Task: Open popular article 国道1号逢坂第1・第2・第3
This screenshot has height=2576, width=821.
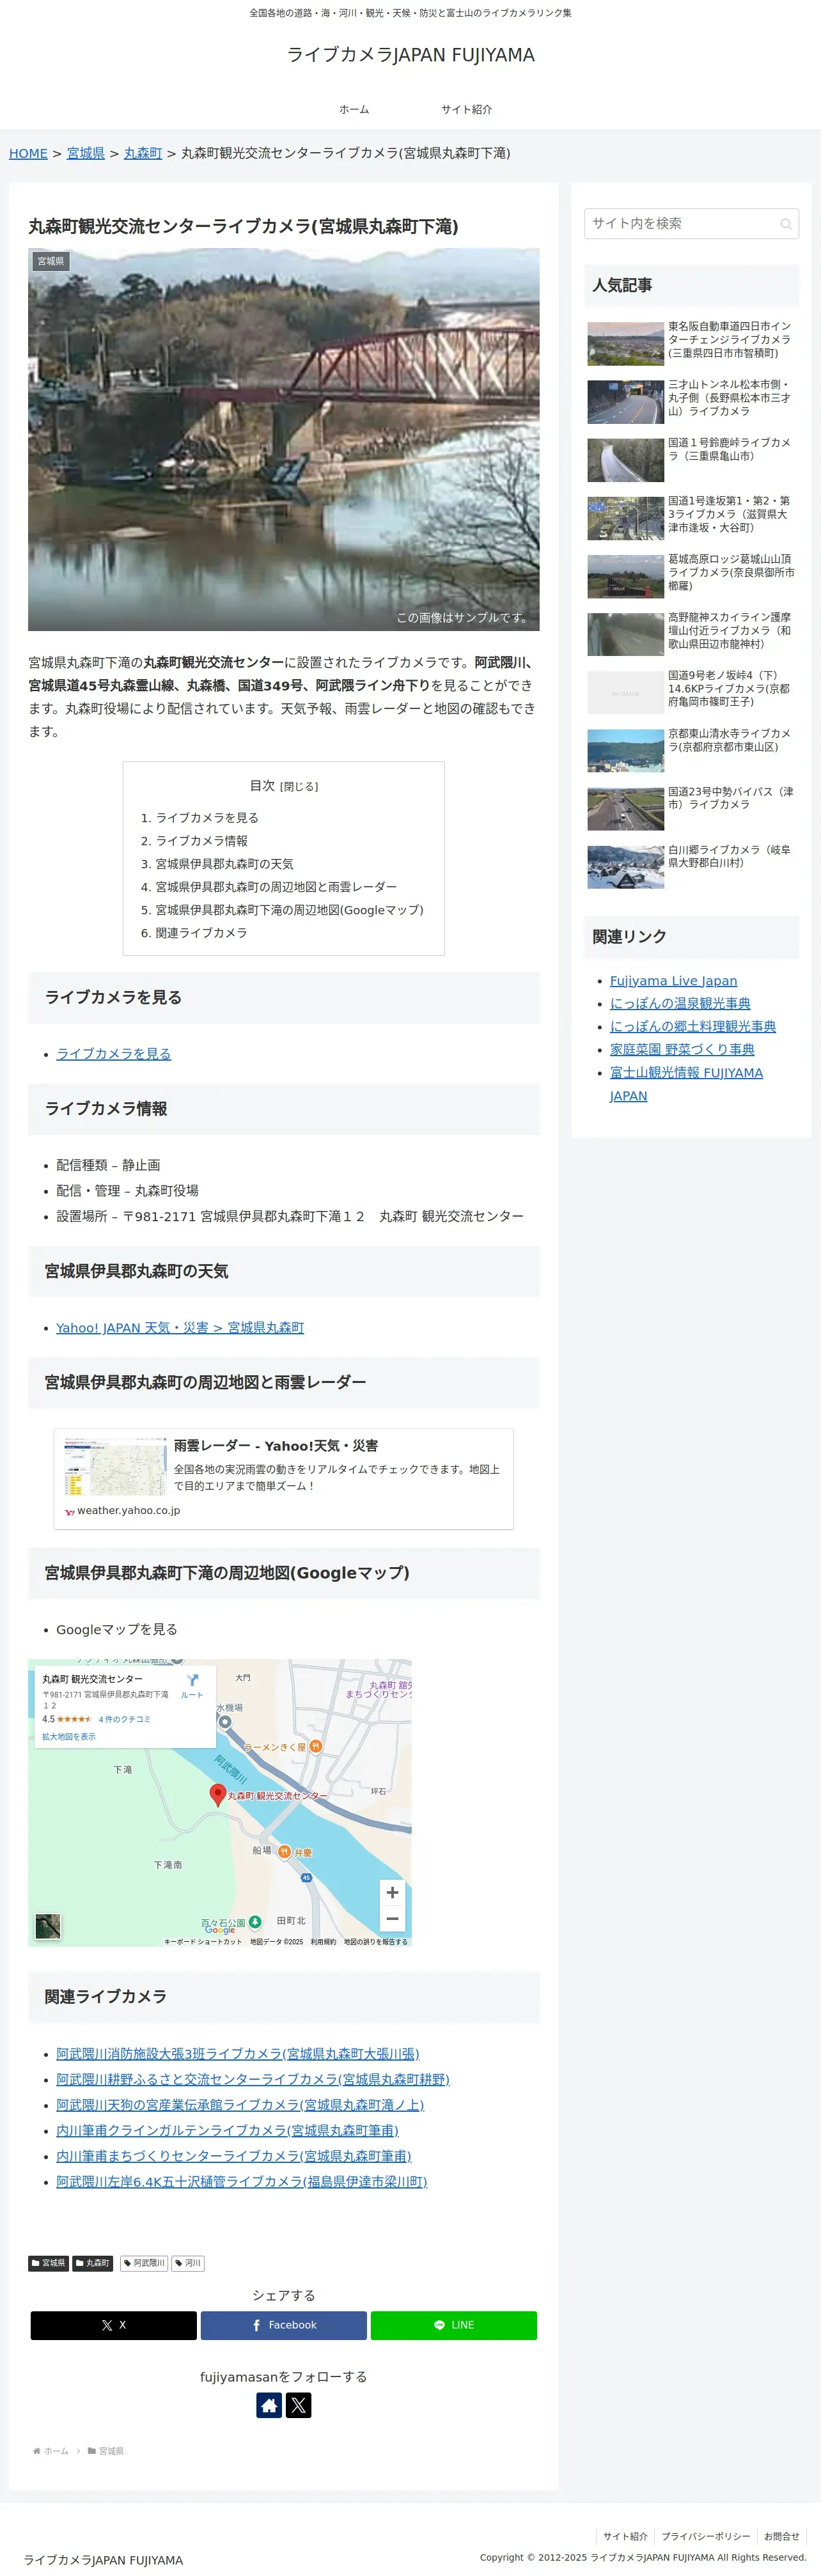Action: (692, 517)
